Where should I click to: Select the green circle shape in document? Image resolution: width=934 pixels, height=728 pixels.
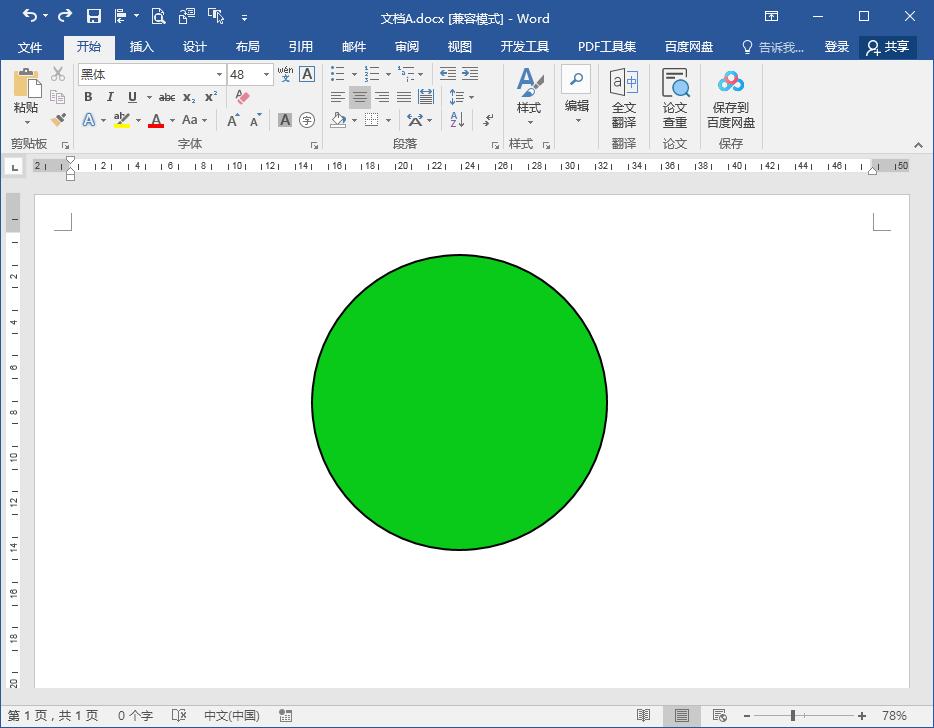pyautogui.click(x=459, y=402)
